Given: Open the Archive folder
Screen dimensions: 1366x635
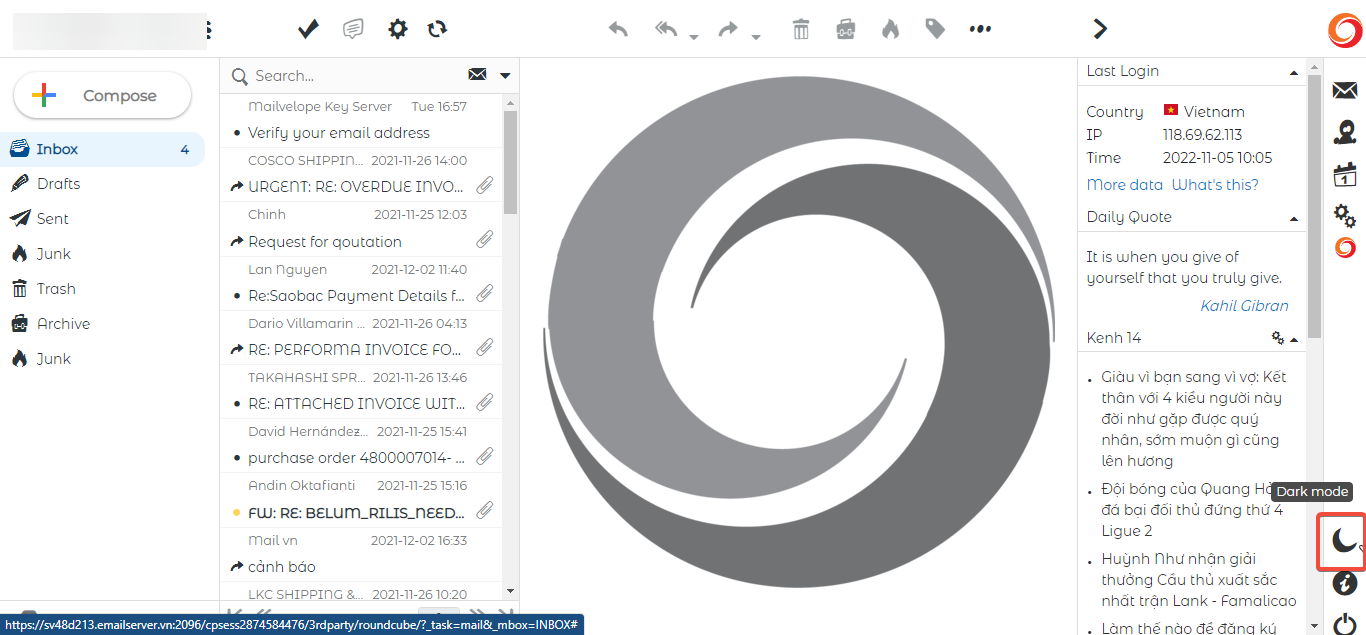Looking at the screenshot, I should 102,324.
